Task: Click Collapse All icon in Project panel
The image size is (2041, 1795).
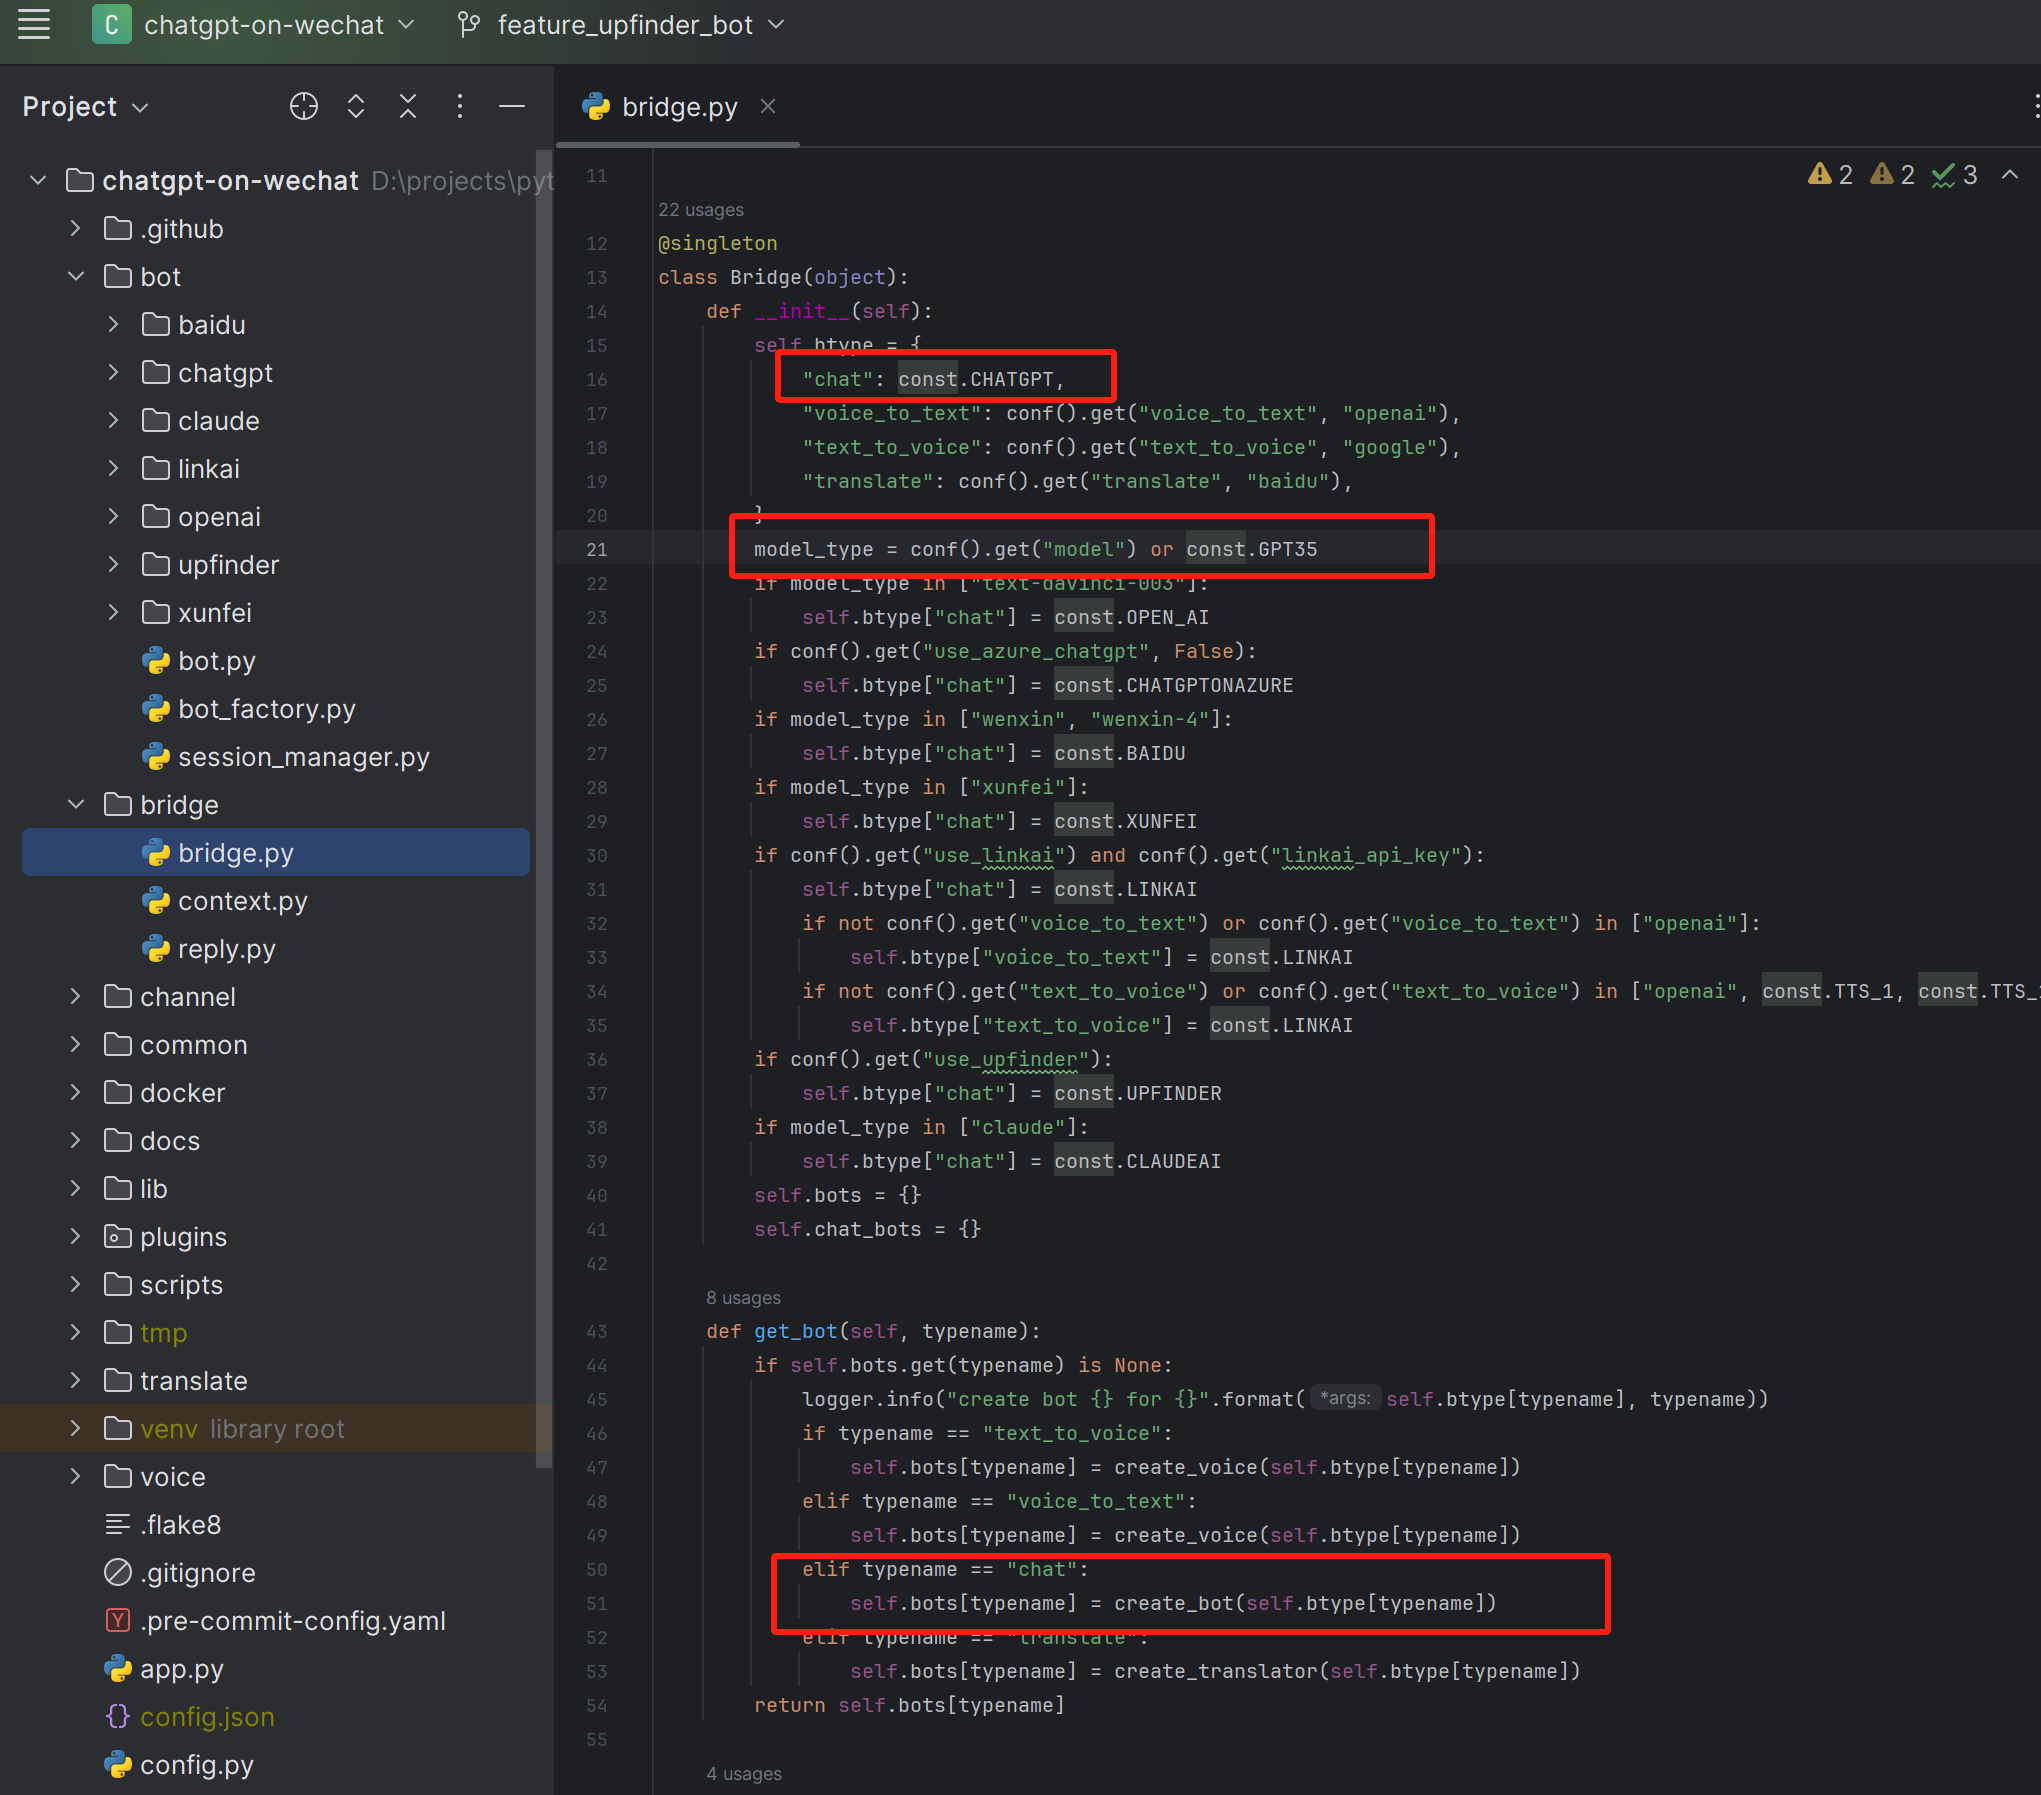Action: point(408,106)
